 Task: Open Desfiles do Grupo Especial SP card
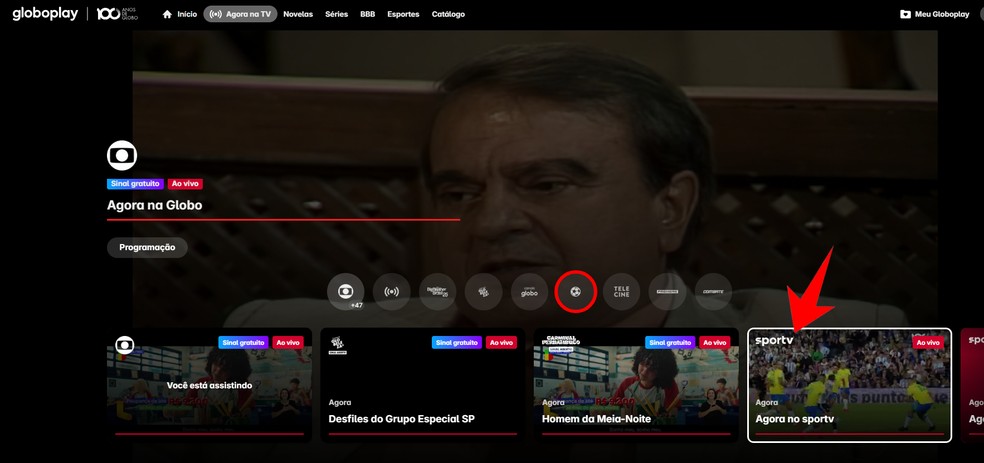(x=423, y=385)
